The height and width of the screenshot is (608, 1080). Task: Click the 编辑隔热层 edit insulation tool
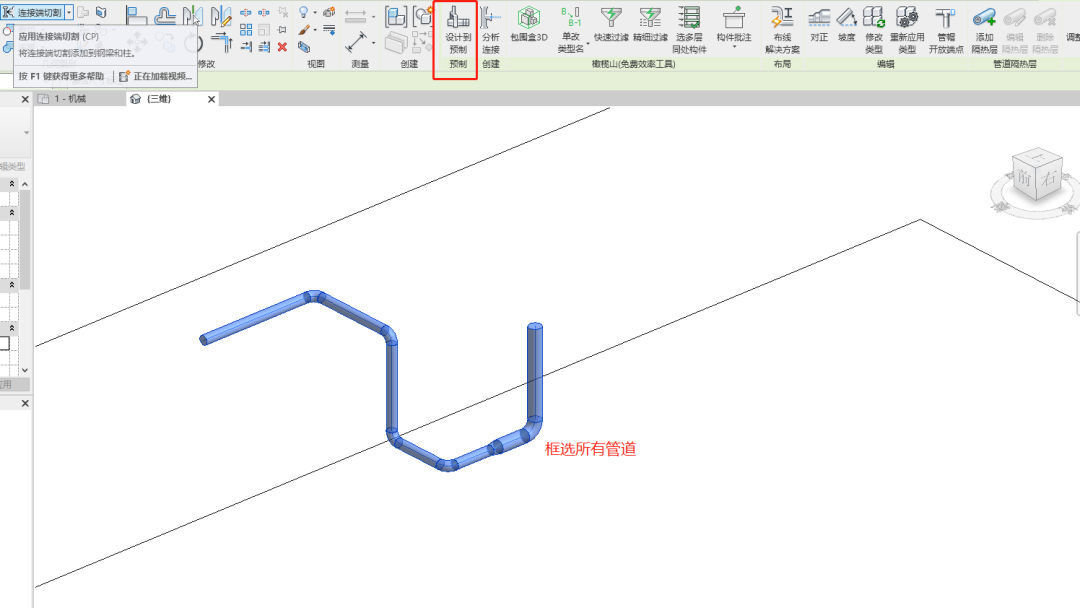coord(1015,30)
